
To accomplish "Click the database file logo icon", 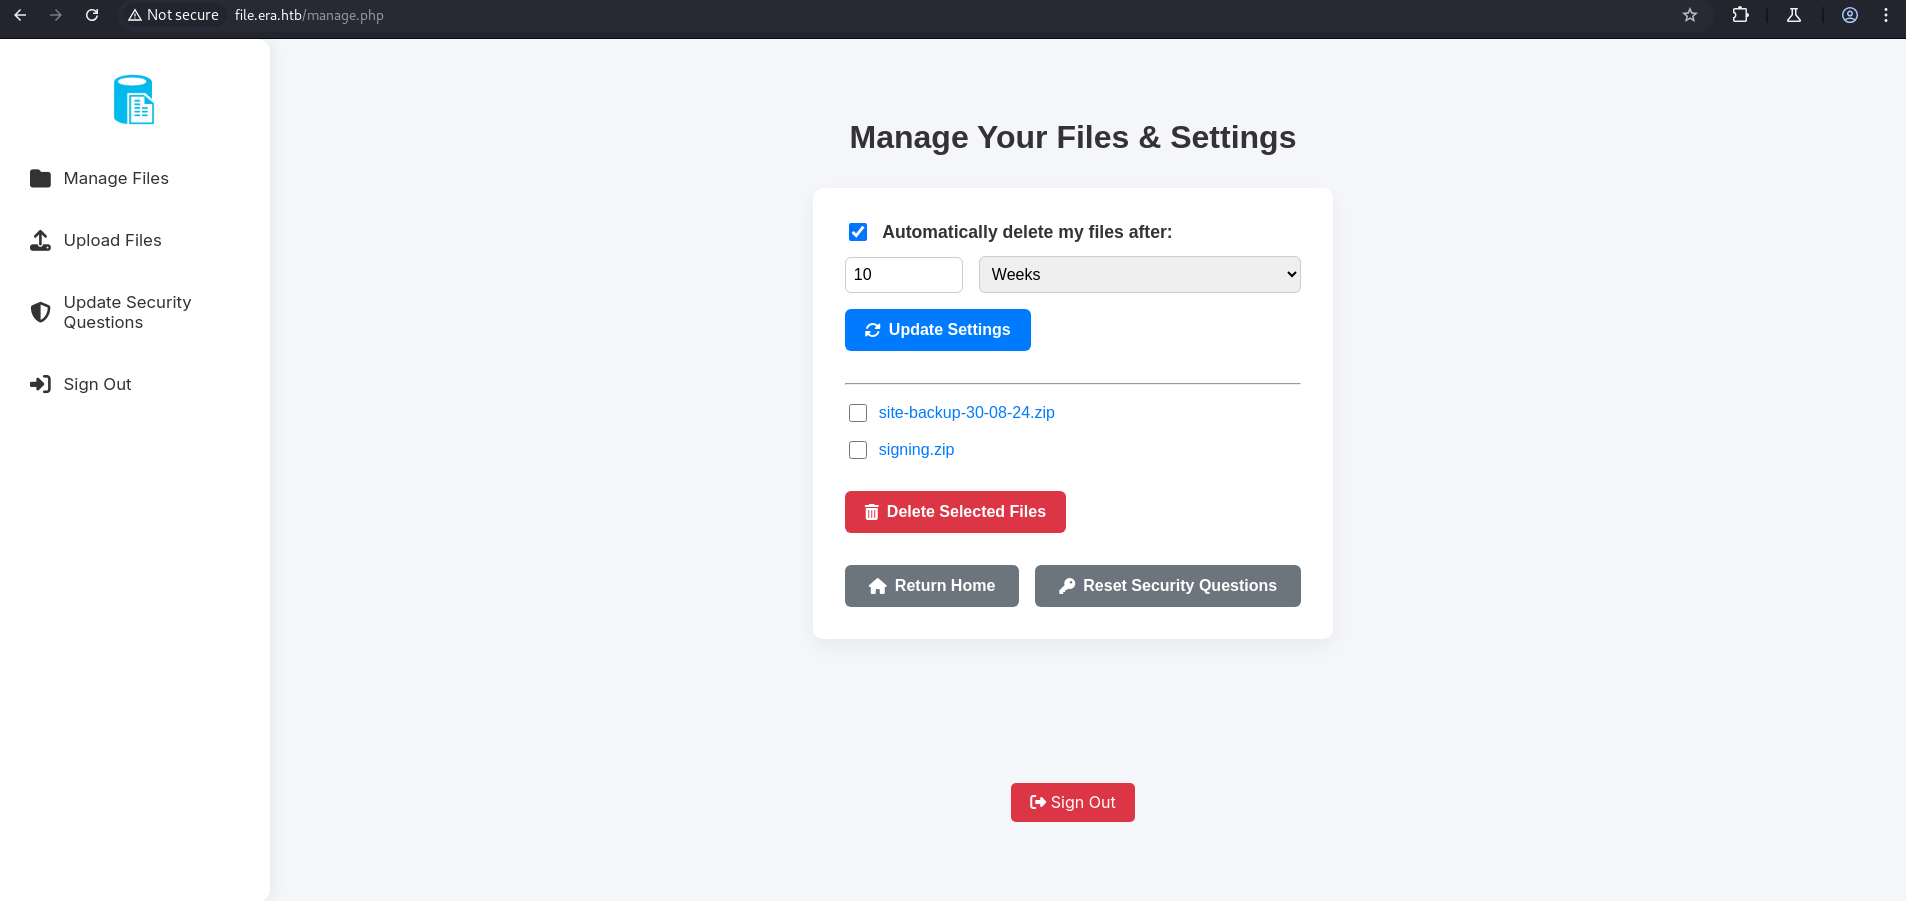I will pyautogui.click(x=134, y=100).
